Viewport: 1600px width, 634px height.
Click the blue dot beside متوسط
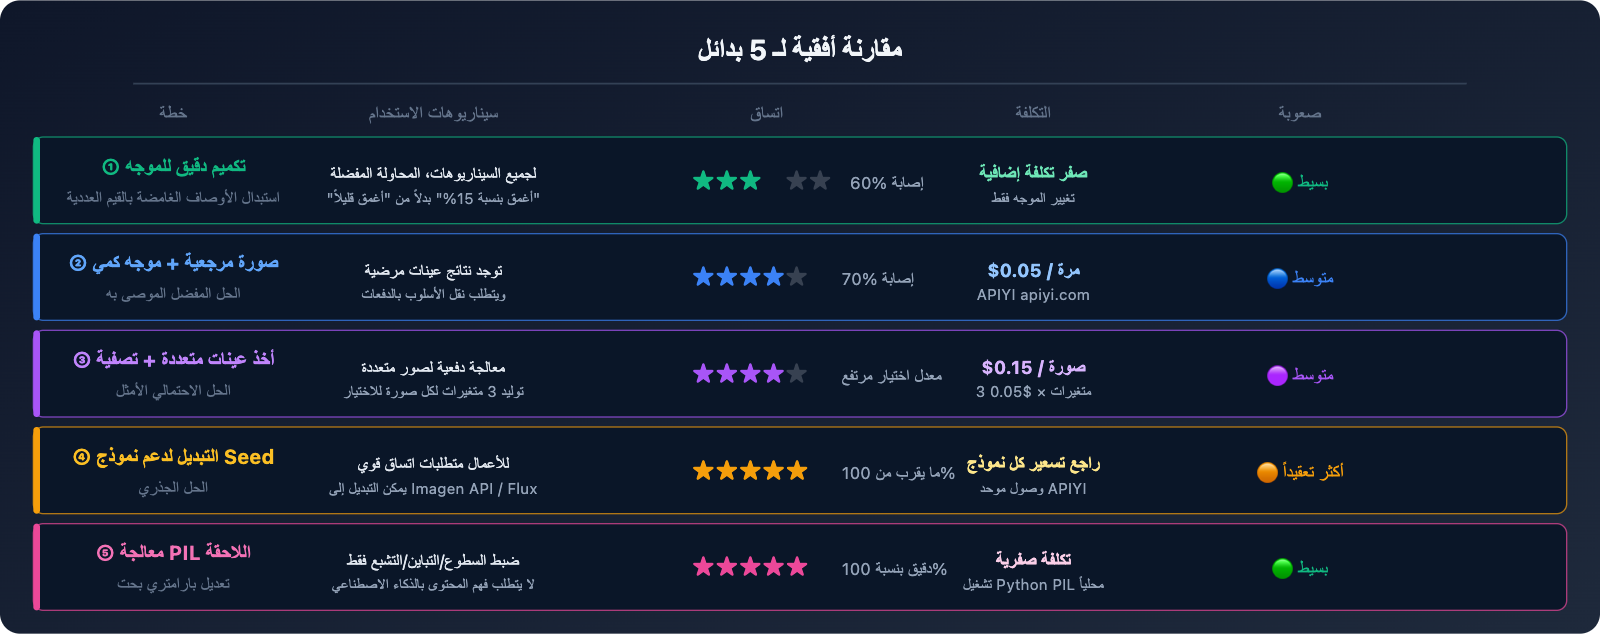click(x=1277, y=279)
